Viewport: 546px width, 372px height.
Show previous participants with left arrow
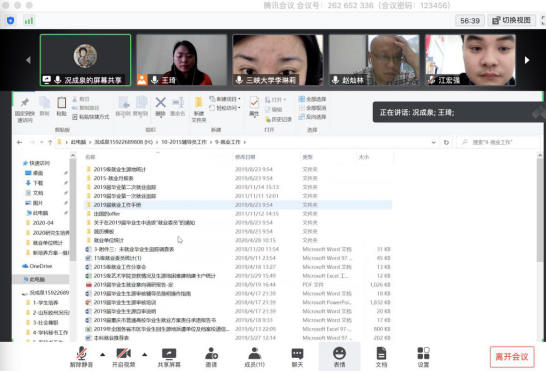point(28,60)
